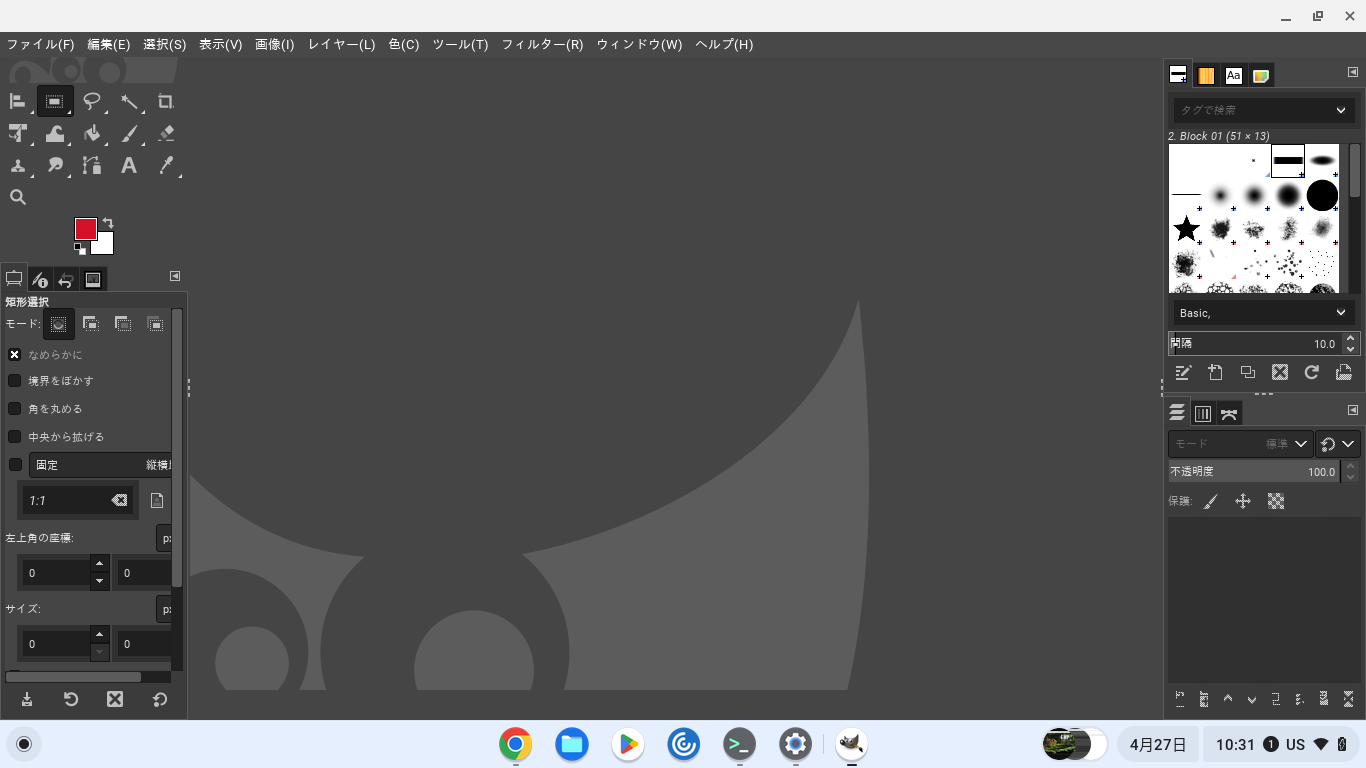Swap foreground and background colors
1366x768 pixels.
[x=108, y=222]
